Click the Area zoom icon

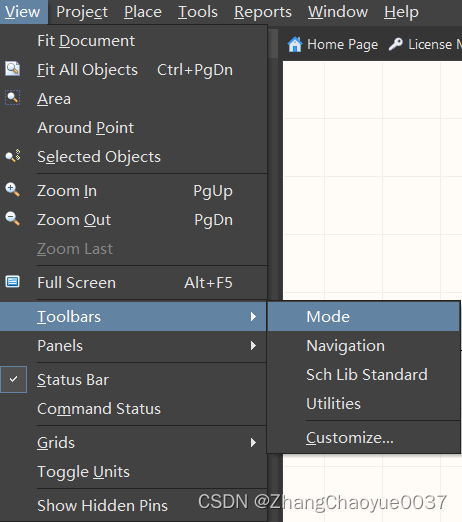tap(13, 98)
